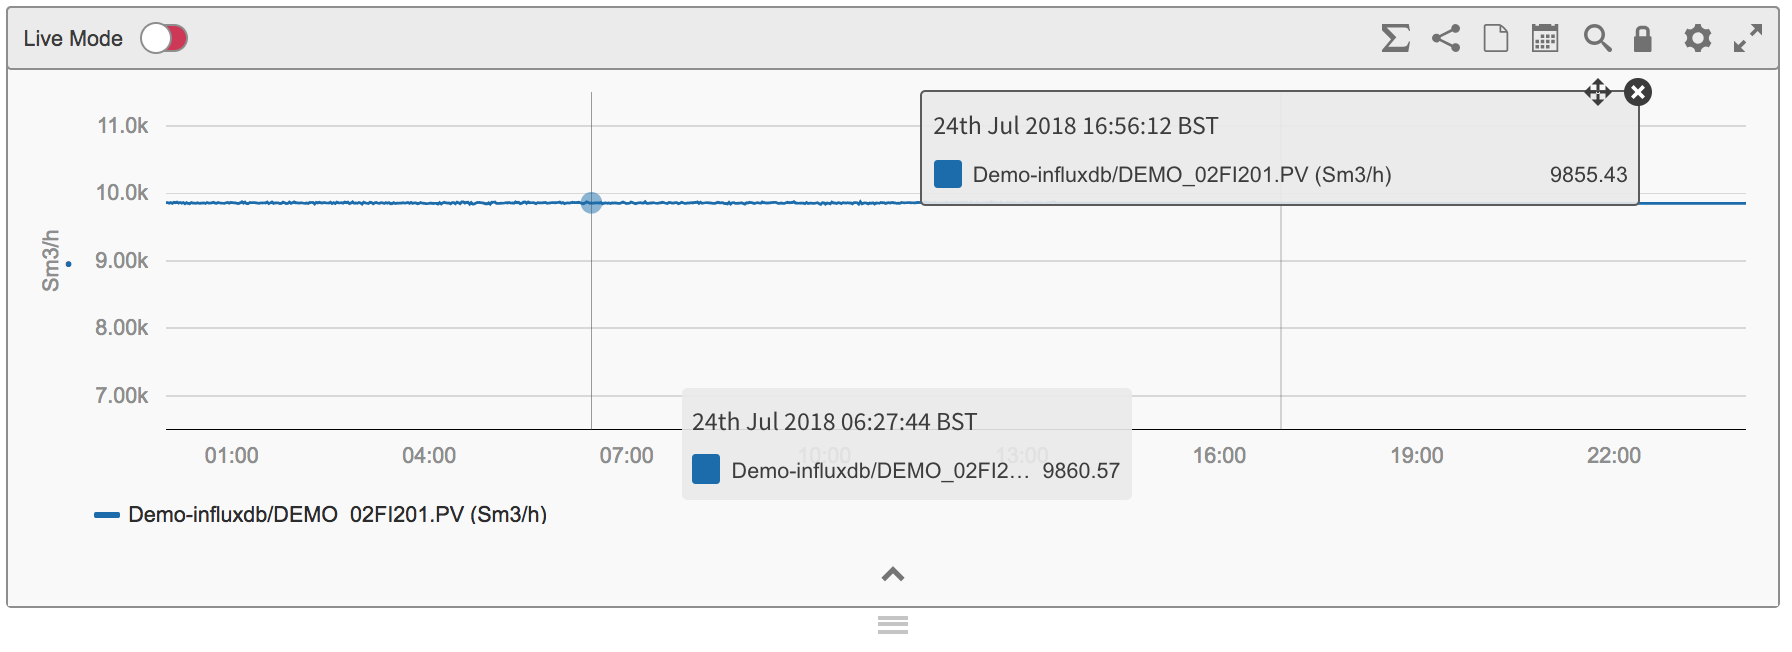
Task: Collapse panel with the up chevron
Action: point(893,574)
